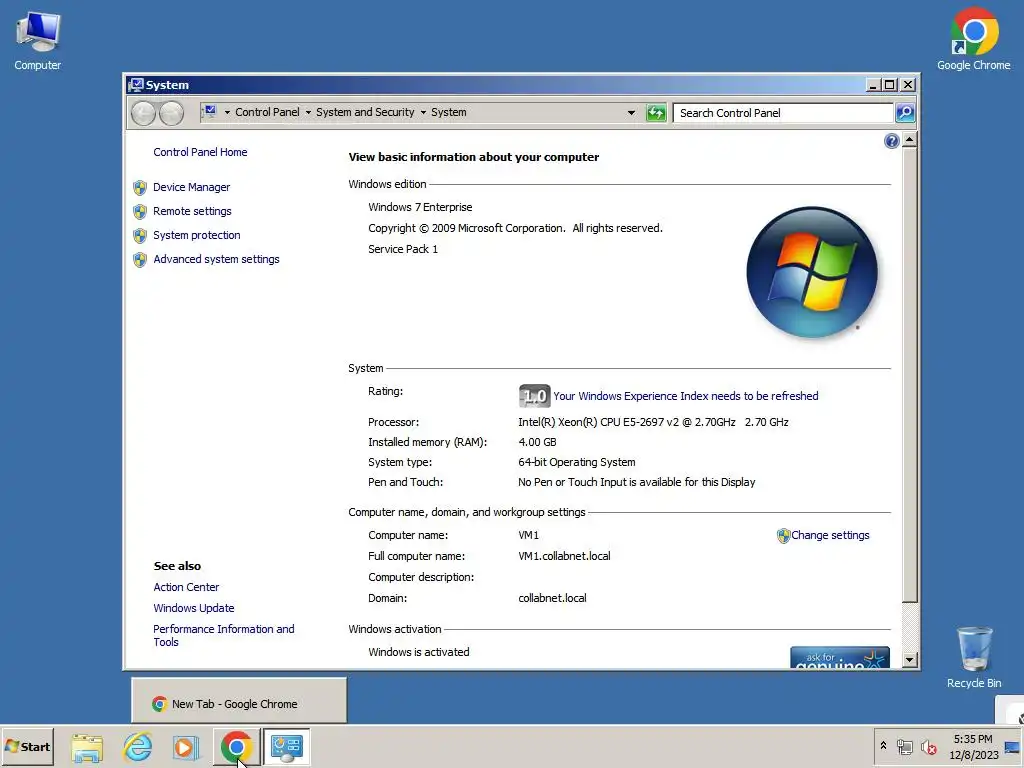Click the address bar refresh button
Screen dimensions: 1024x768
coord(656,113)
